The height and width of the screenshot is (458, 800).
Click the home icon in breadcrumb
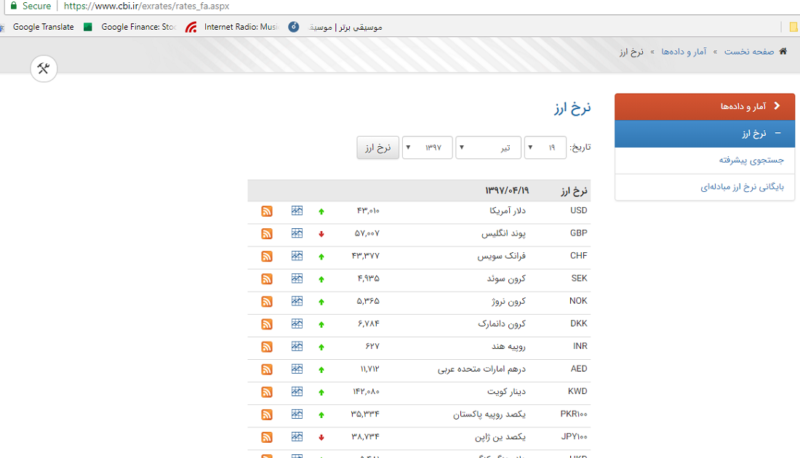(783, 51)
